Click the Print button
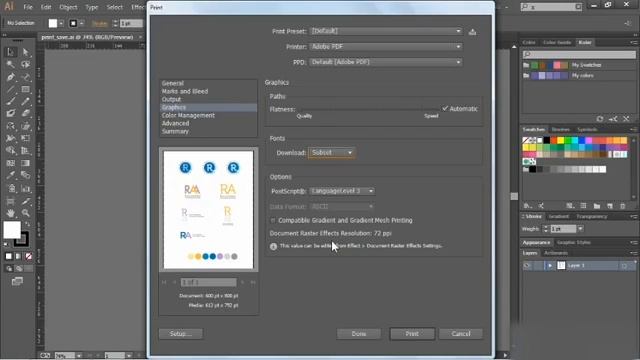Image resolution: width=640 pixels, height=360 pixels. pos(412,334)
